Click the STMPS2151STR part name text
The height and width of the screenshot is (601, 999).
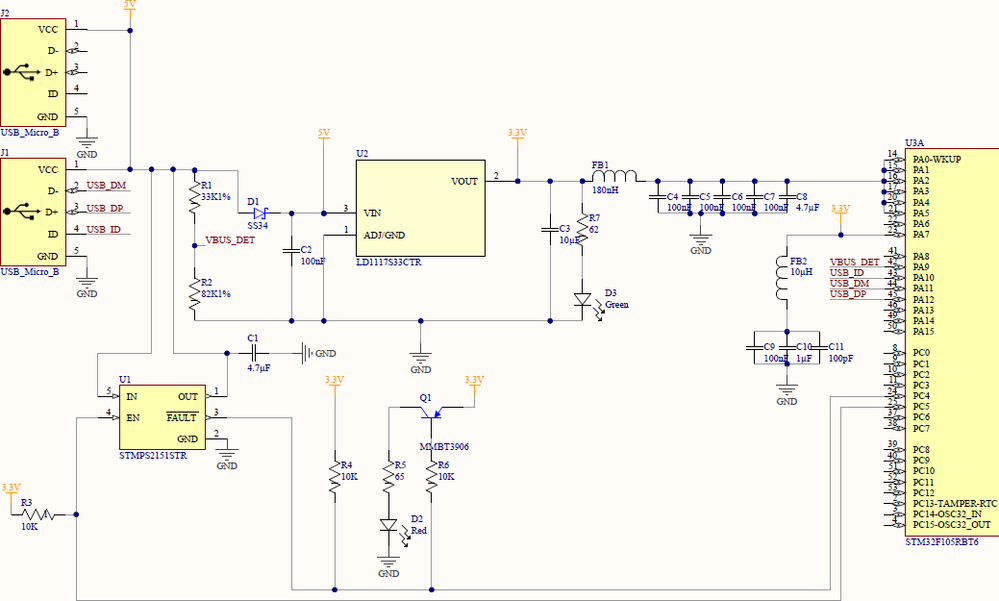(153, 456)
